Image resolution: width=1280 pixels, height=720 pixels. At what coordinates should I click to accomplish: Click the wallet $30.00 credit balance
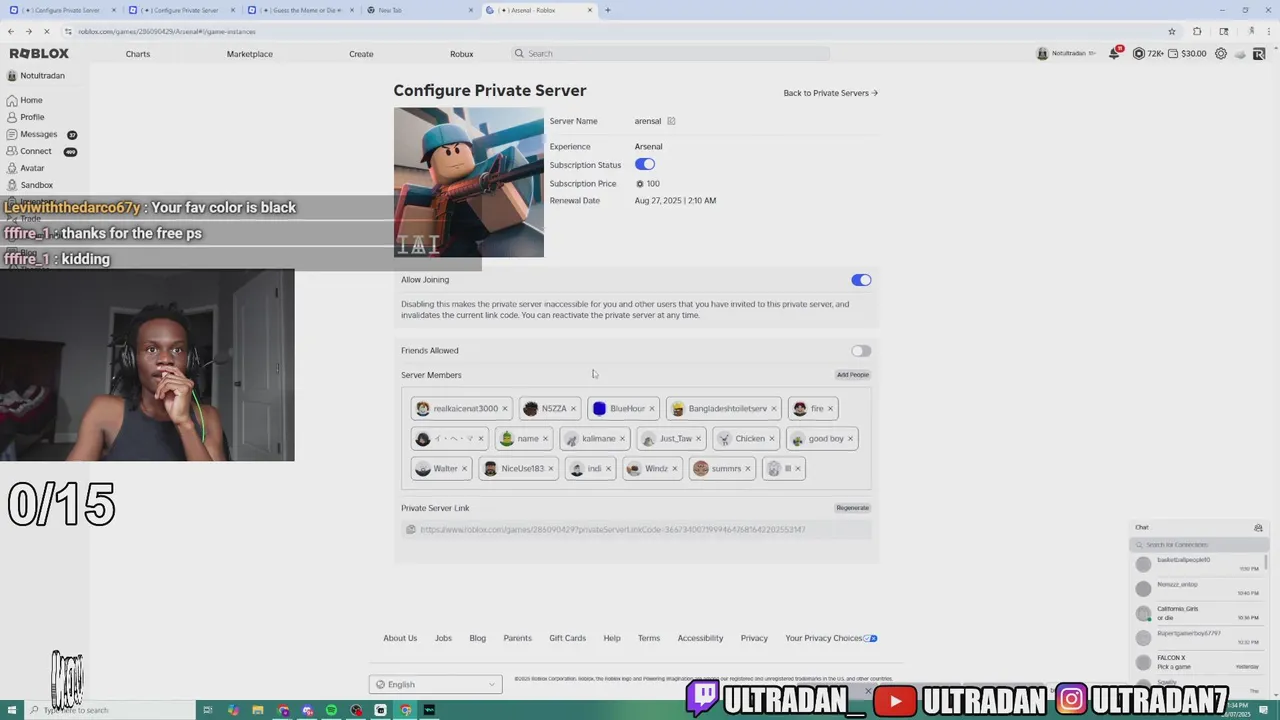tap(1188, 54)
